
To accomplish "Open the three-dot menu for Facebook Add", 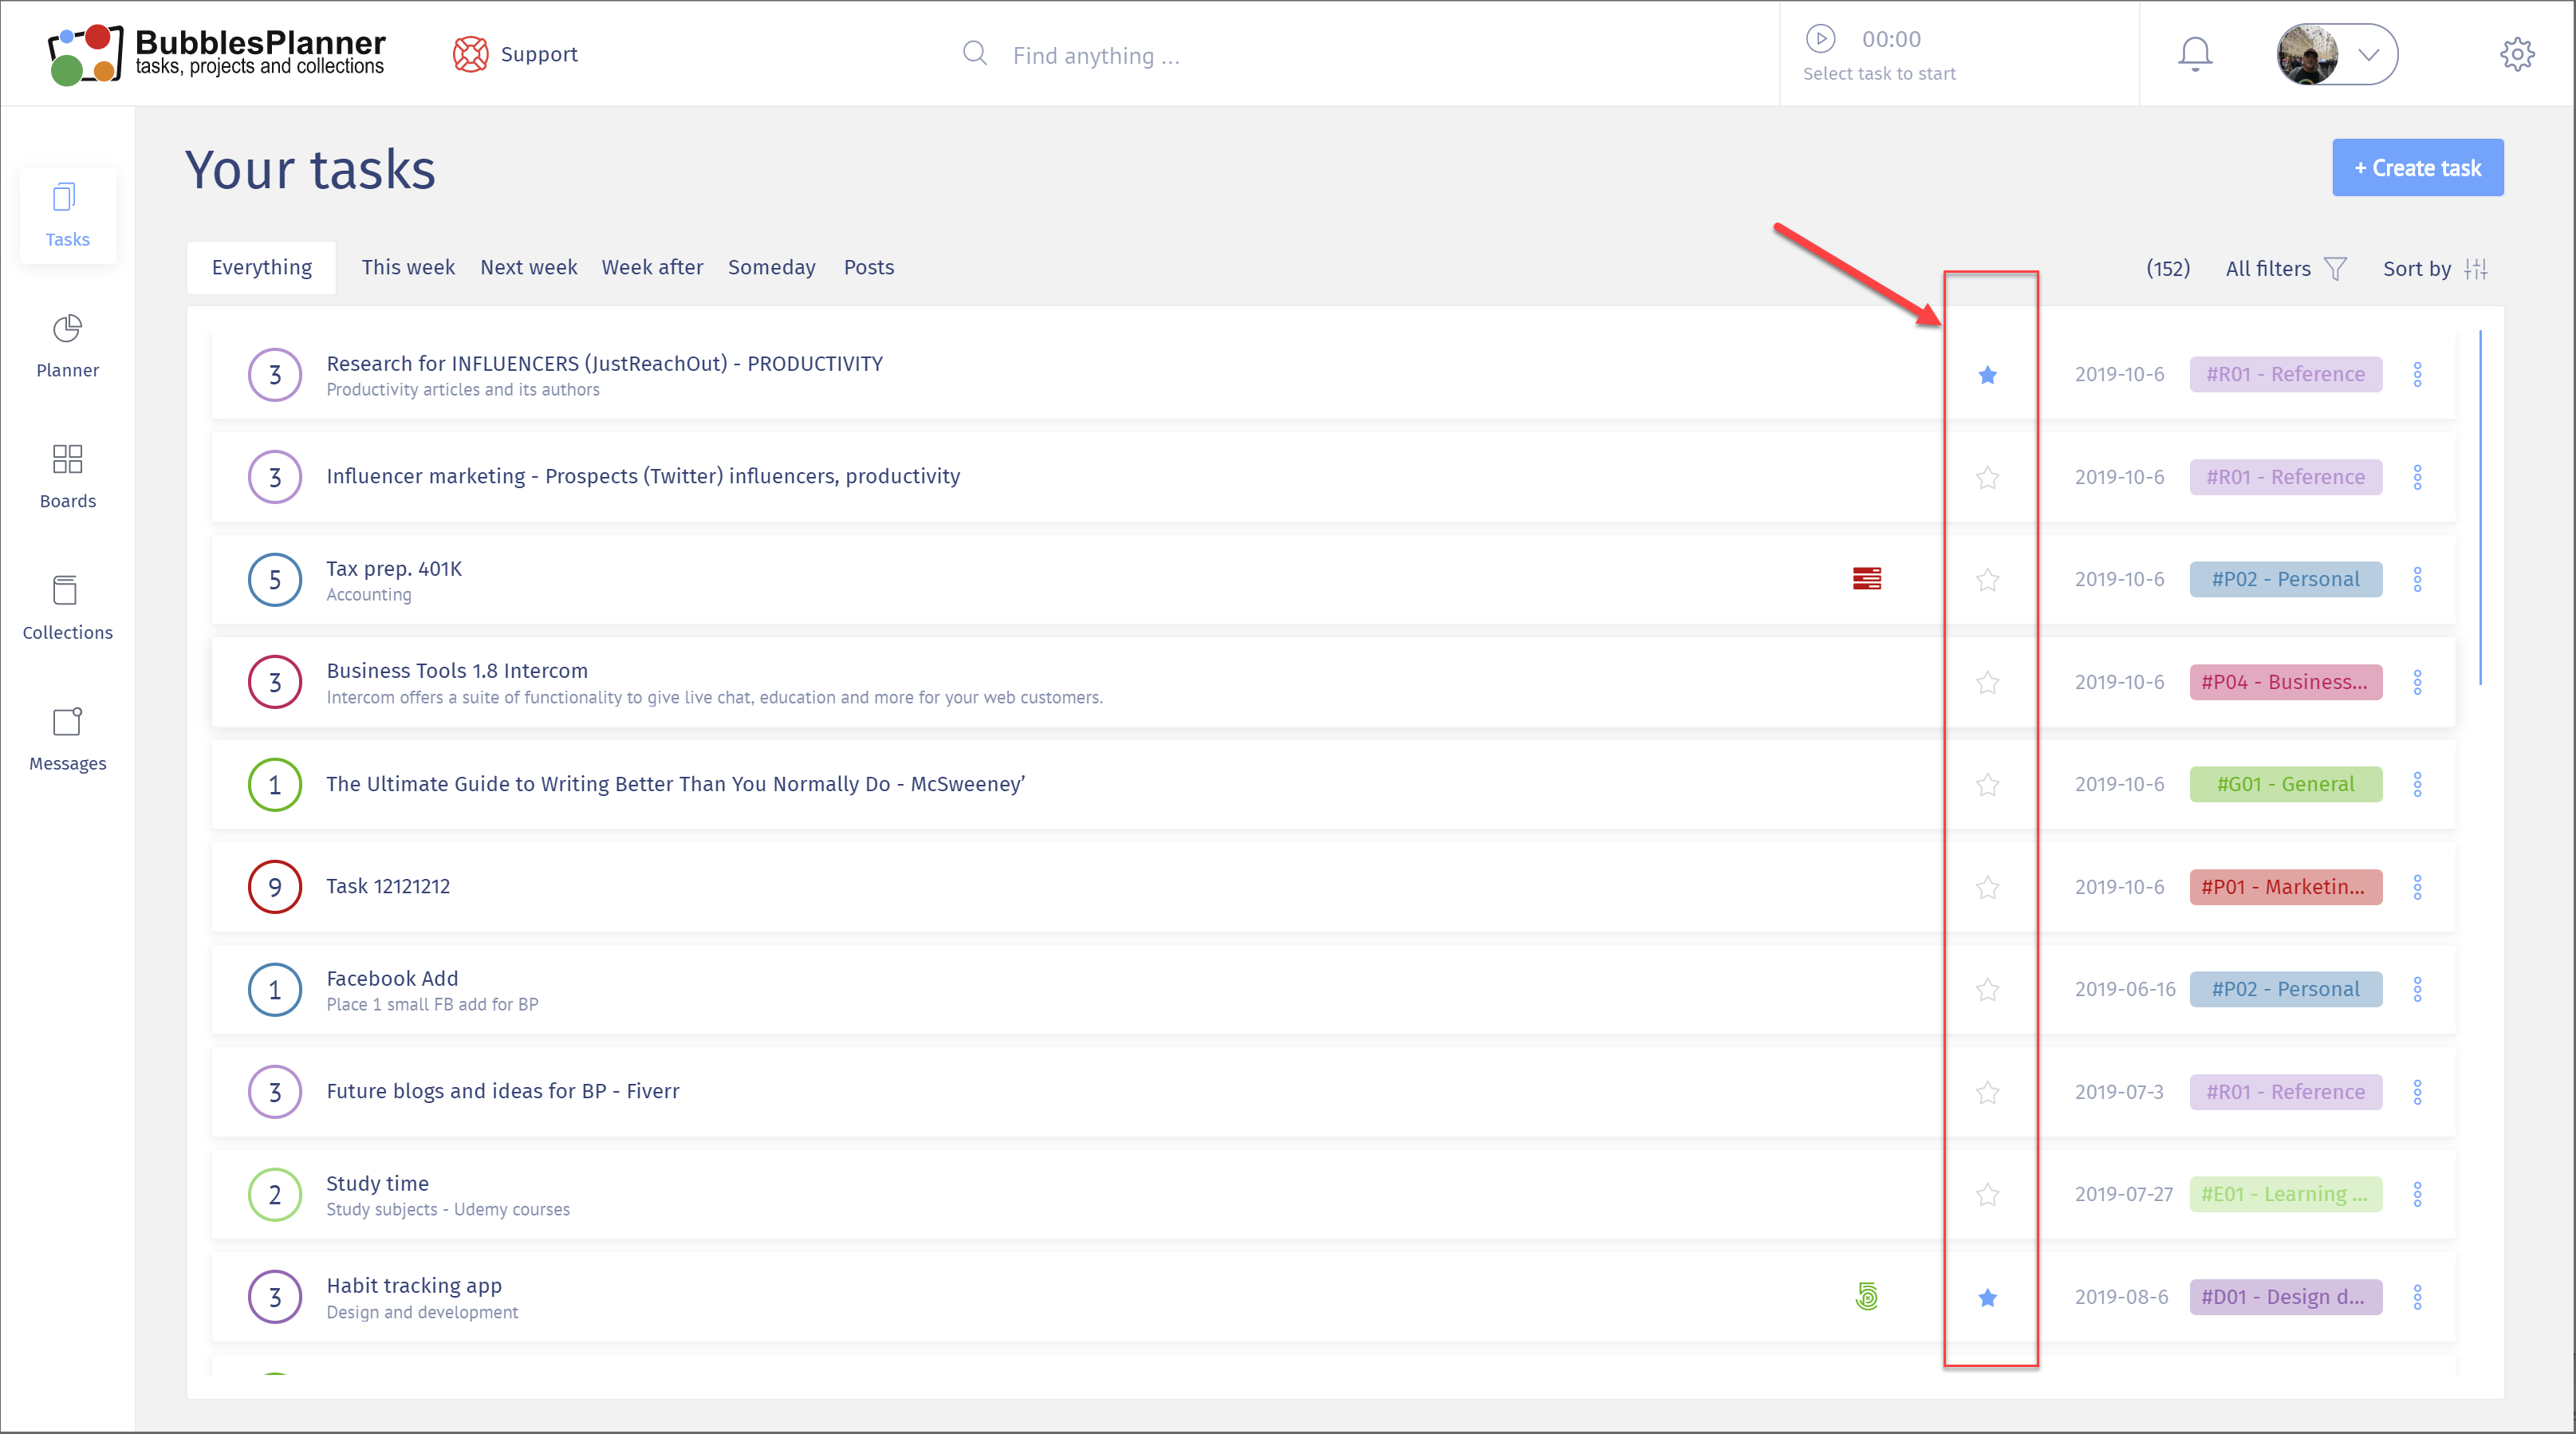I will [x=2417, y=989].
